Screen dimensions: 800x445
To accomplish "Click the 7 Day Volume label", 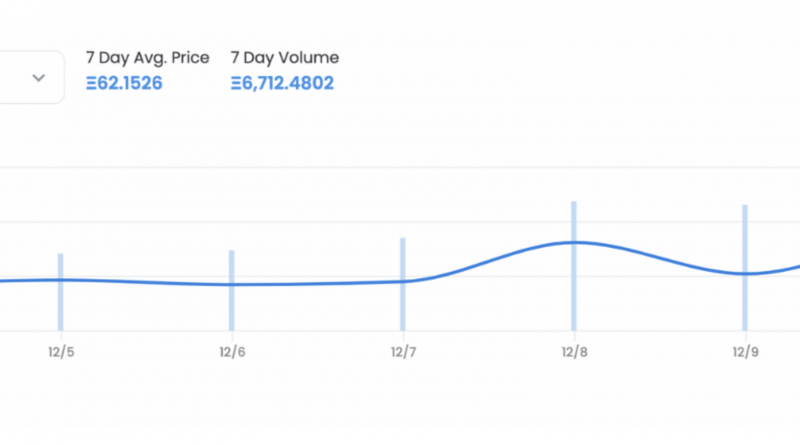I will click(x=284, y=58).
